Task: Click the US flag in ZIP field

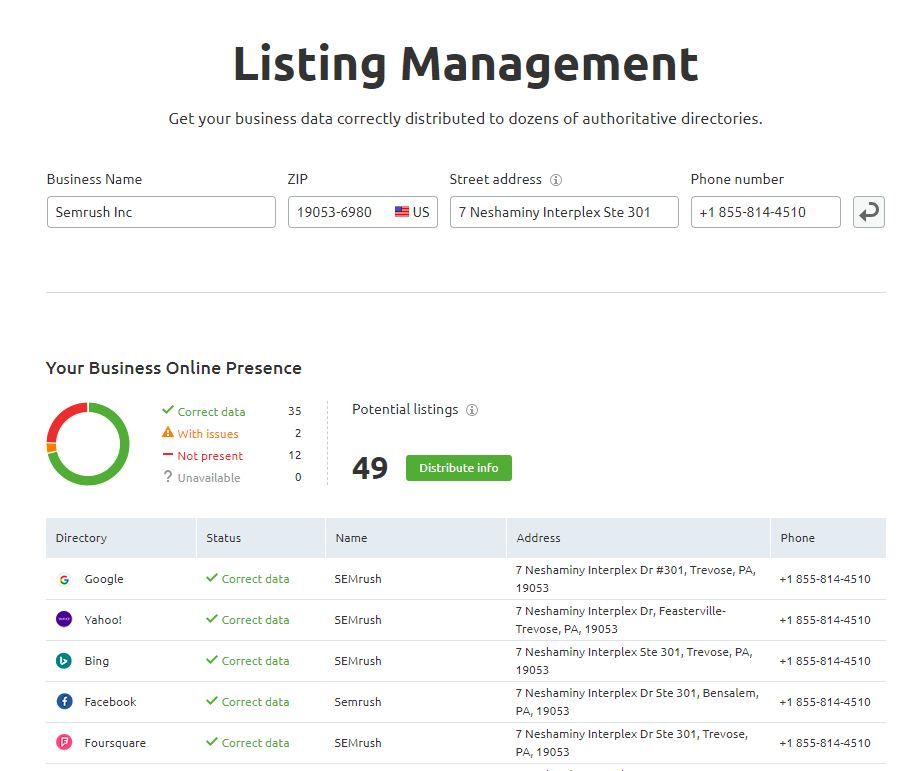Action: pos(402,212)
